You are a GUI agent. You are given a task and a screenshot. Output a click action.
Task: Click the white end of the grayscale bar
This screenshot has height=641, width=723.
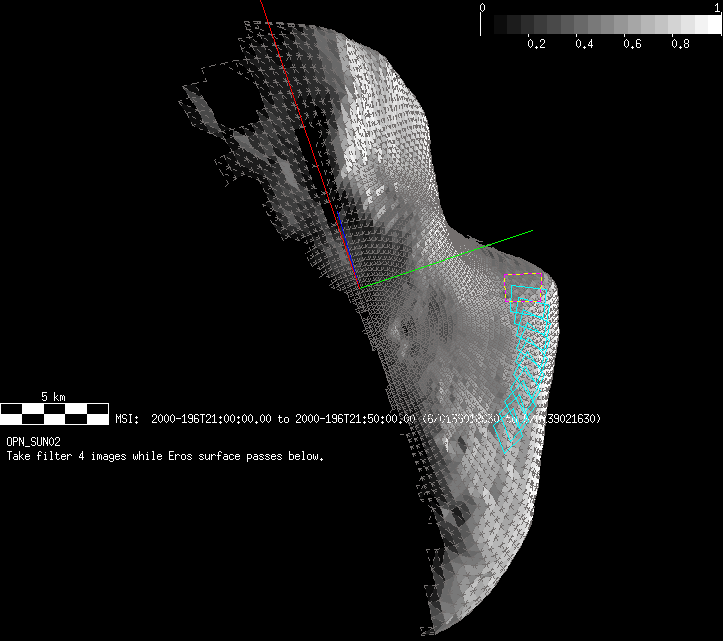(708, 25)
